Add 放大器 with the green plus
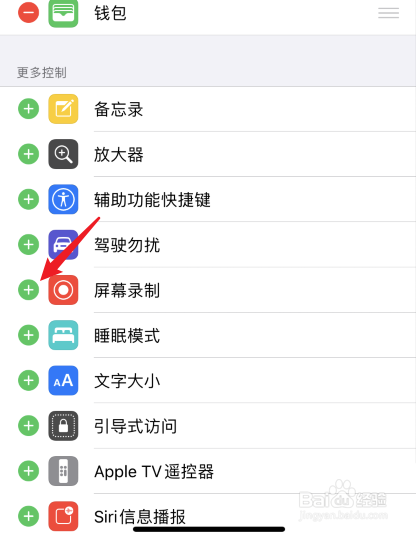 click(x=29, y=154)
